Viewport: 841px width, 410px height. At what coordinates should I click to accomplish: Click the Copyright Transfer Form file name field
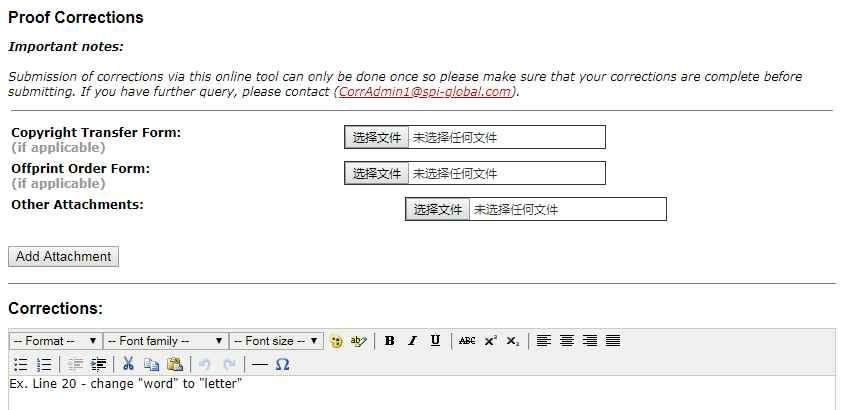click(x=507, y=137)
